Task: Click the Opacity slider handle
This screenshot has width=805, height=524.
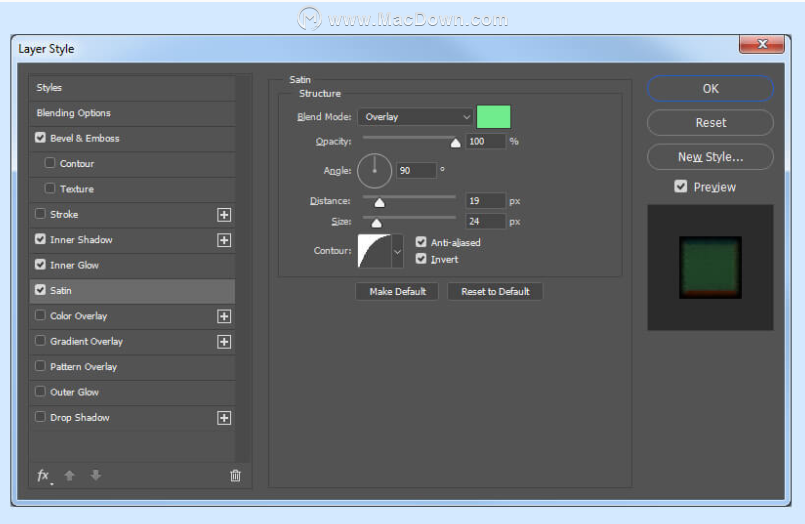Action: pos(455,143)
